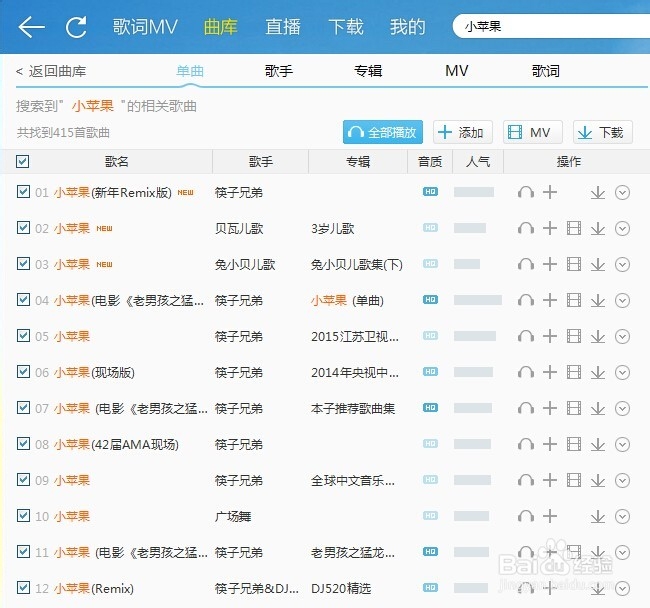
Task: Add song 01 Remix to playlist
Action: pos(550,192)
